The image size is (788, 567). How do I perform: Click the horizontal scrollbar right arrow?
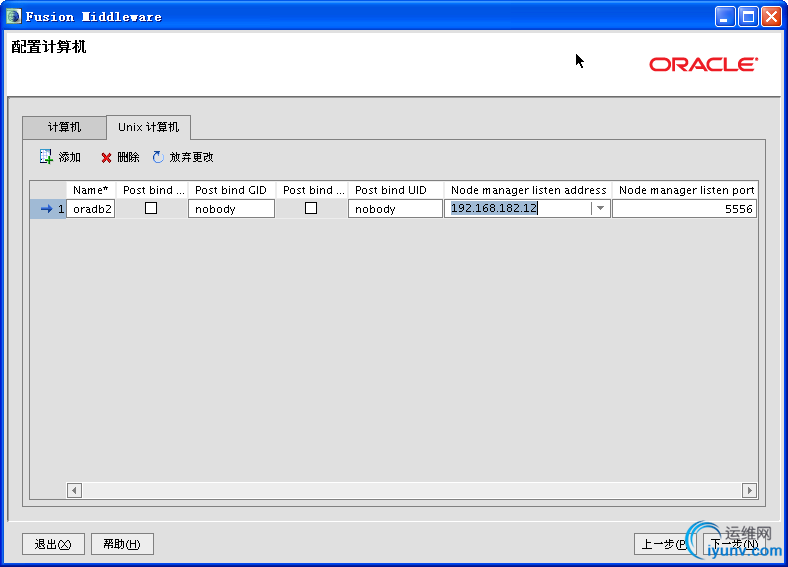point(749,490)
